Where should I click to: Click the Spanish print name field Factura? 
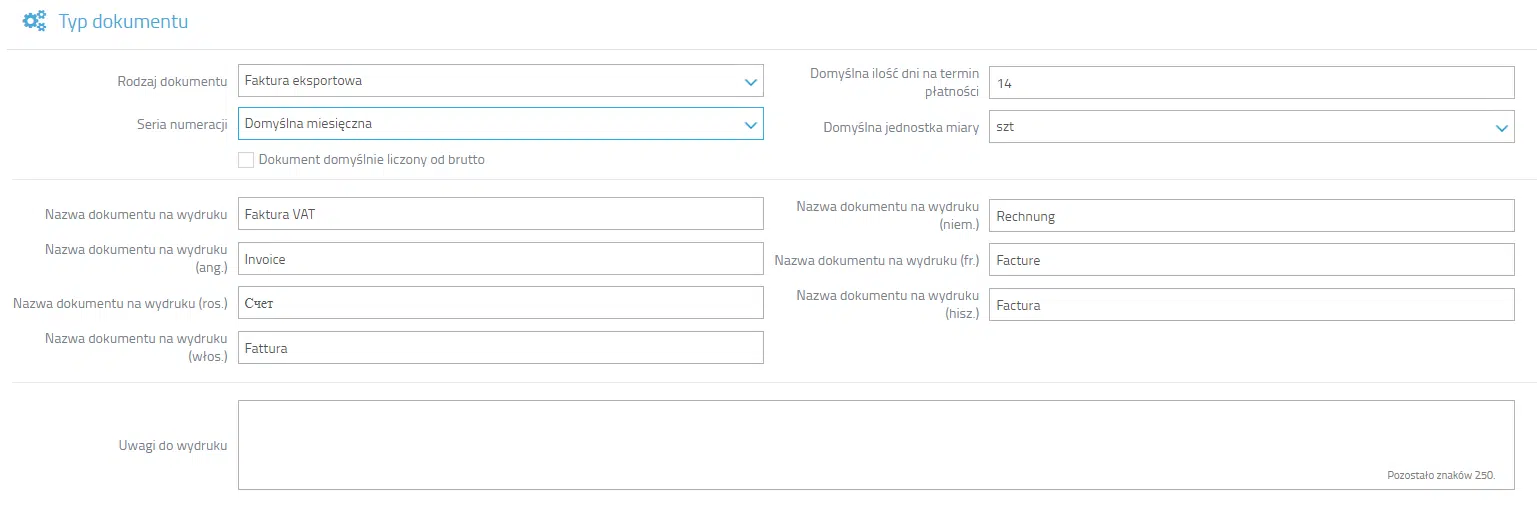tap(1252, 305)
